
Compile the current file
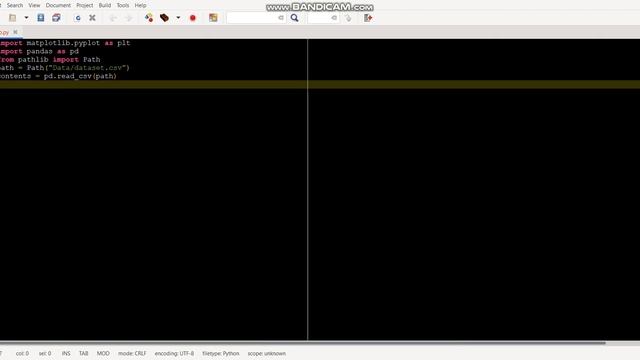tap(149, 18)
